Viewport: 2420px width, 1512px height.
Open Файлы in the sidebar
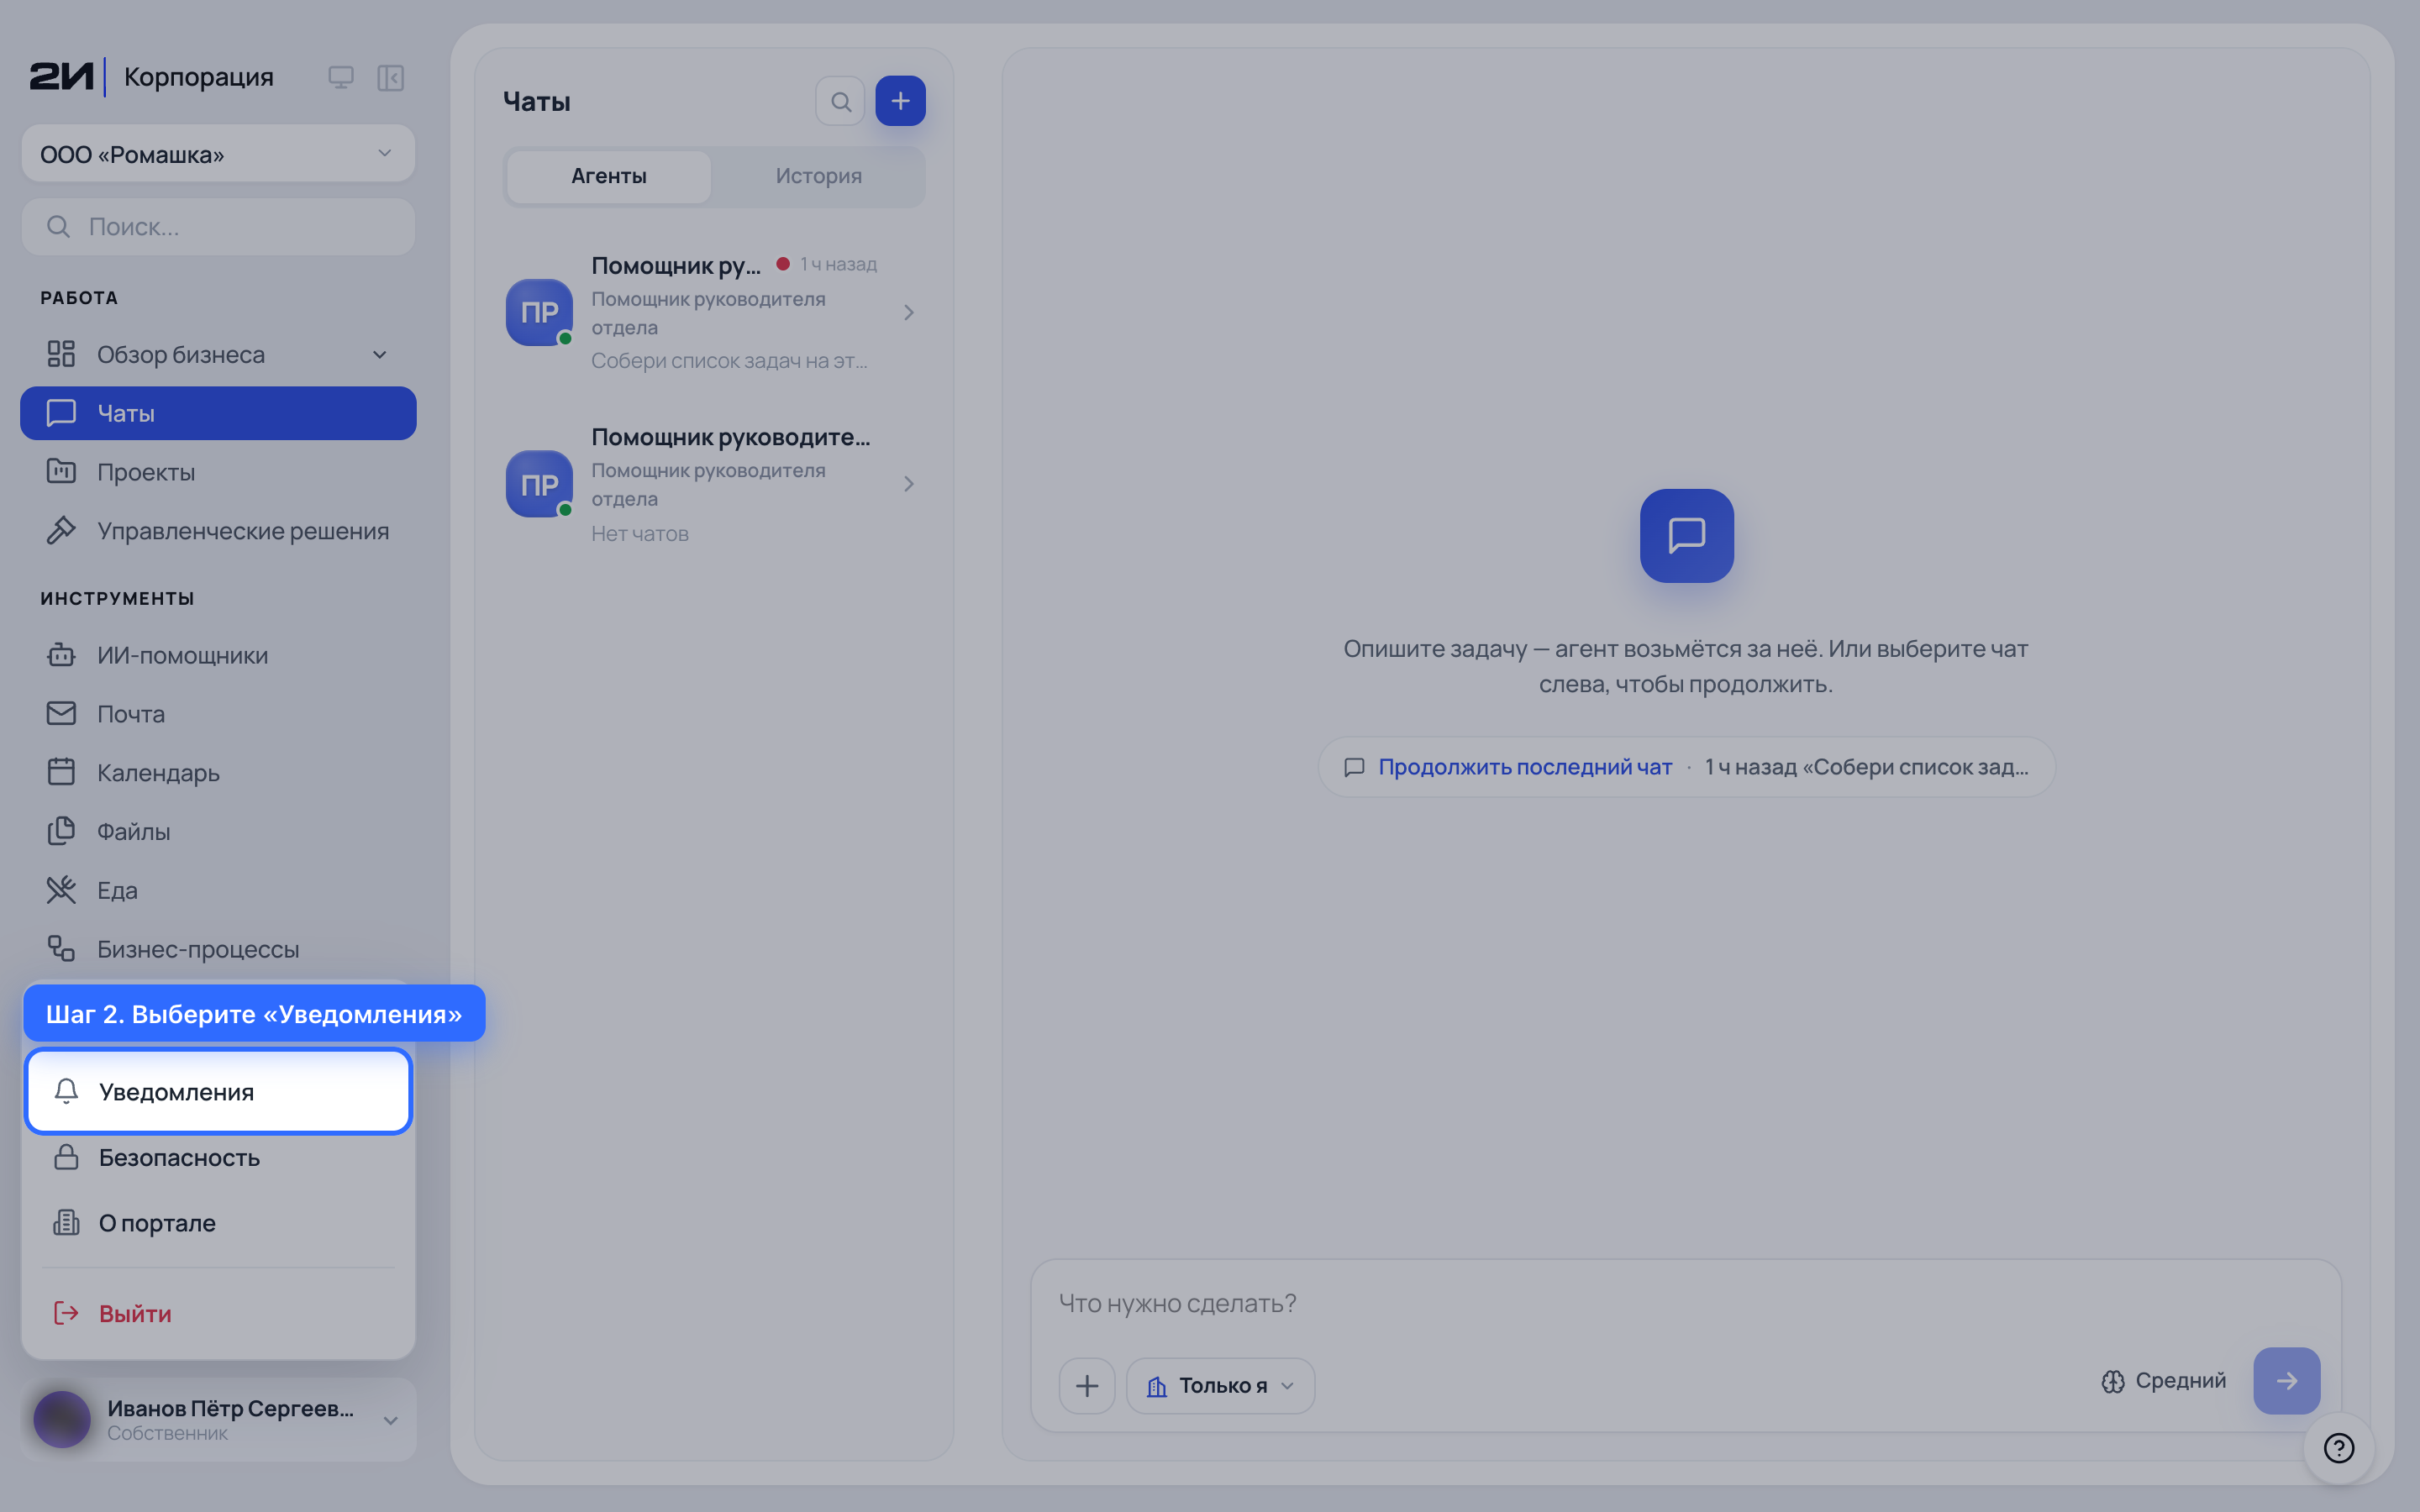(218, 832)
